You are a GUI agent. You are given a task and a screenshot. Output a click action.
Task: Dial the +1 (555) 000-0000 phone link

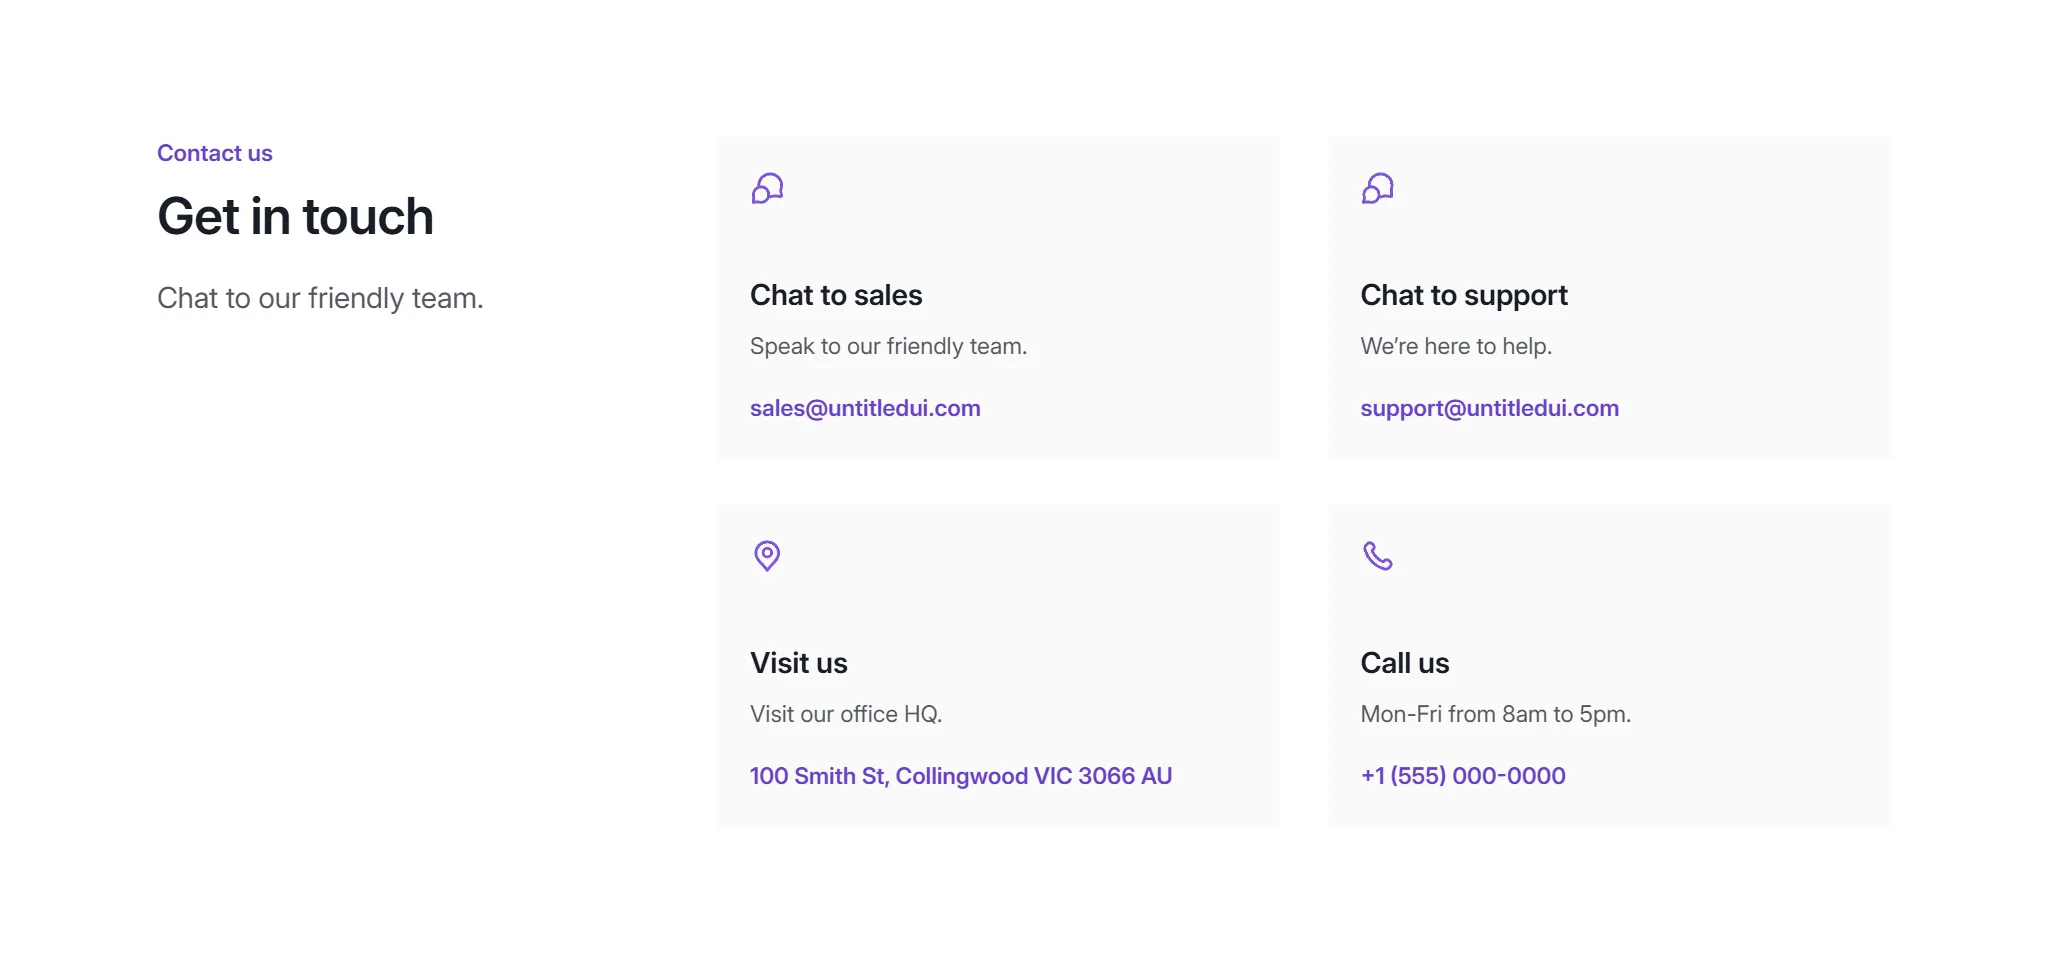click(1463, 776)
